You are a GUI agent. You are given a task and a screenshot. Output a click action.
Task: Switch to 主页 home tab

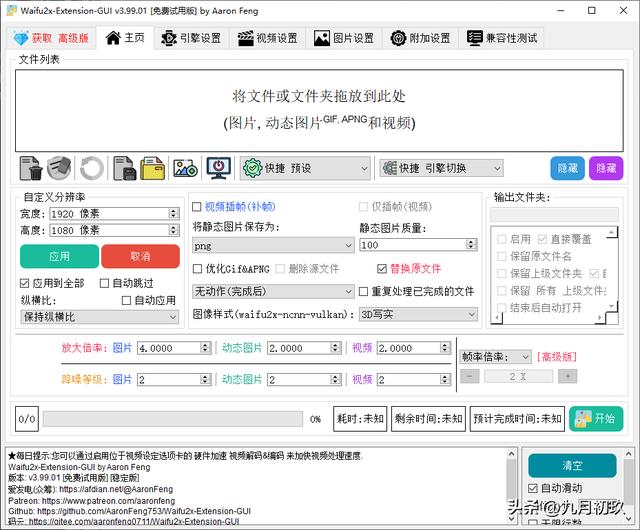[x=125, y=38]
